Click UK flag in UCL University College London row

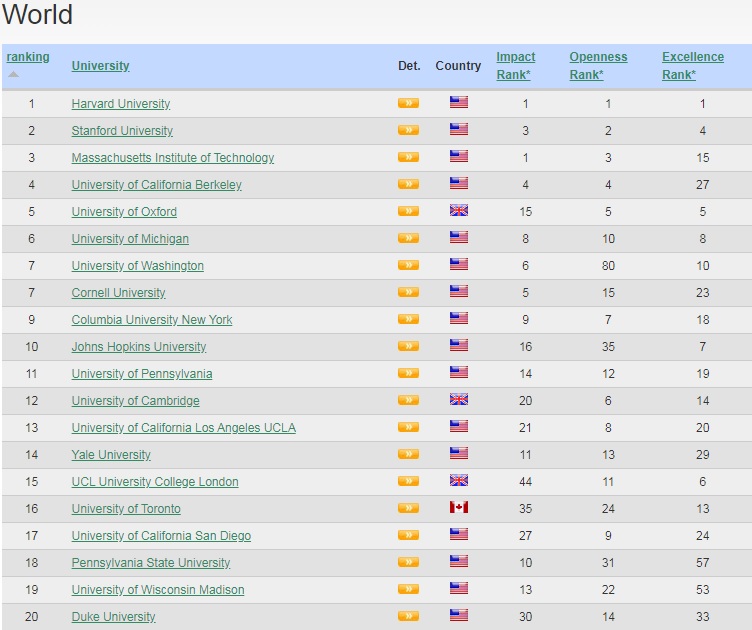coord(458,480)
